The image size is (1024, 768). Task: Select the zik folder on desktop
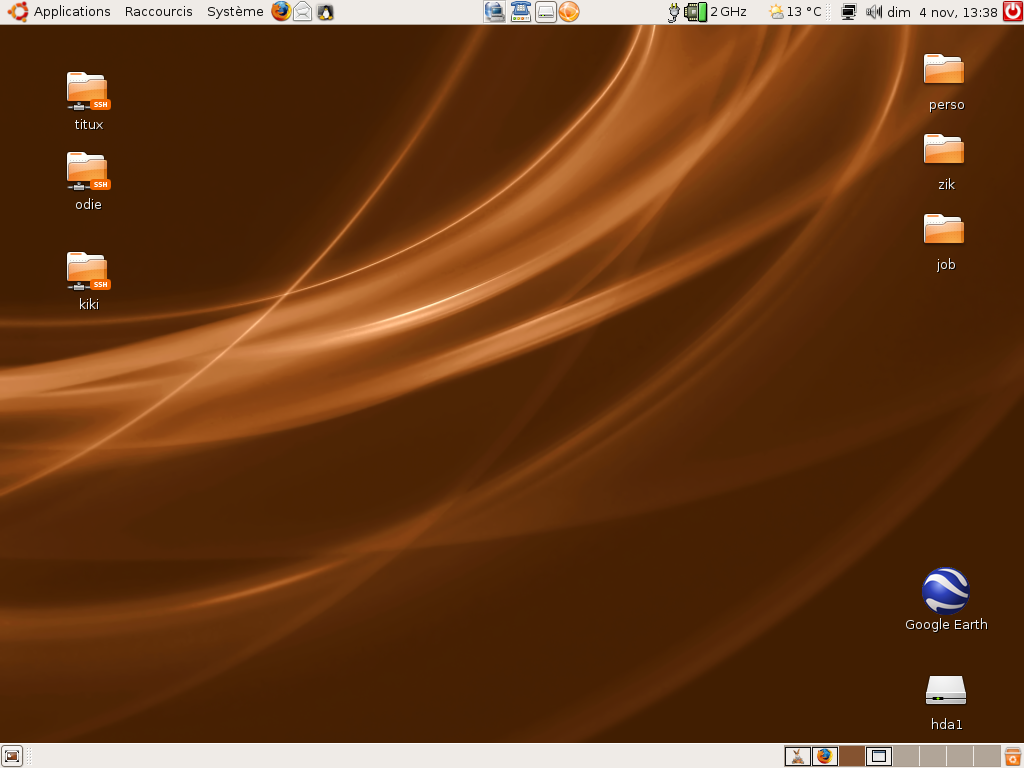pos(944,161)
